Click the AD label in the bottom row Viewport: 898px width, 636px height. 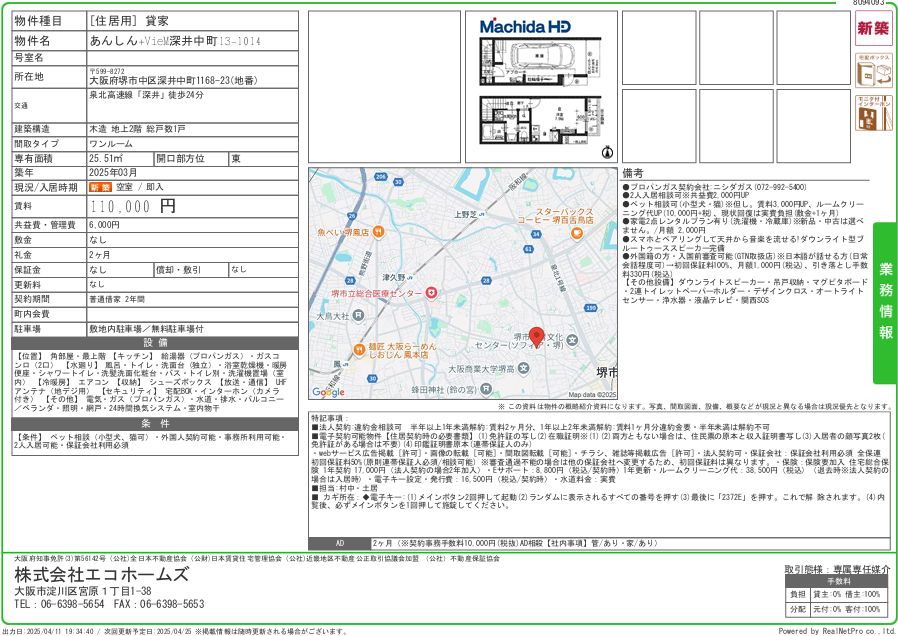[x=340, y=543]
